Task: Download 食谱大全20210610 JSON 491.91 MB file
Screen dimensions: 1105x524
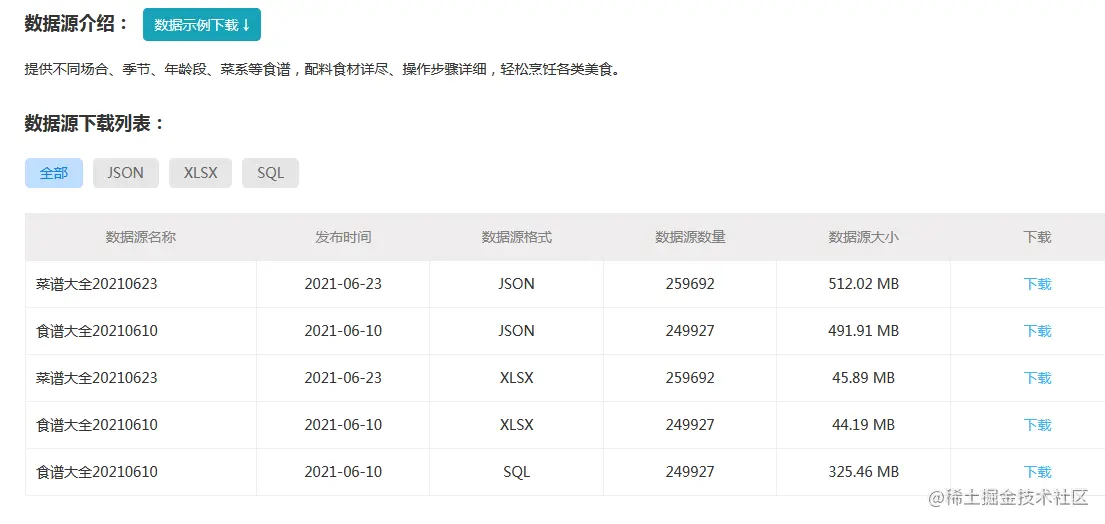Action: 1037,331
